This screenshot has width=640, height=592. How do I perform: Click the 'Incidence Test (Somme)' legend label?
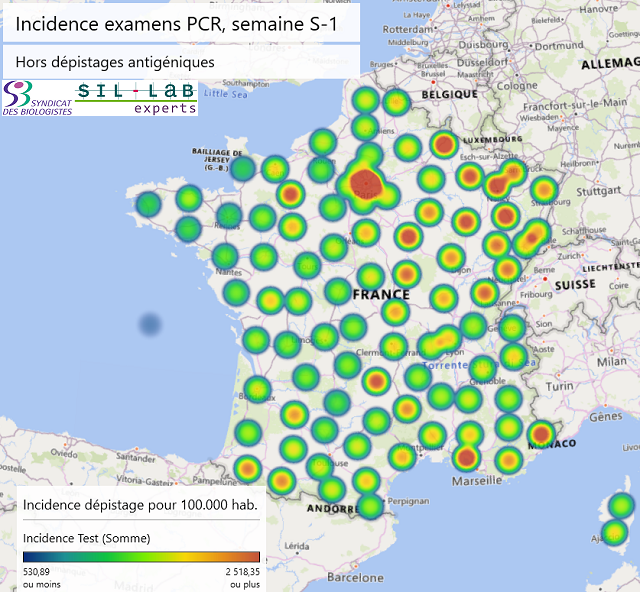pyautogui.click(x=86, y=538)
